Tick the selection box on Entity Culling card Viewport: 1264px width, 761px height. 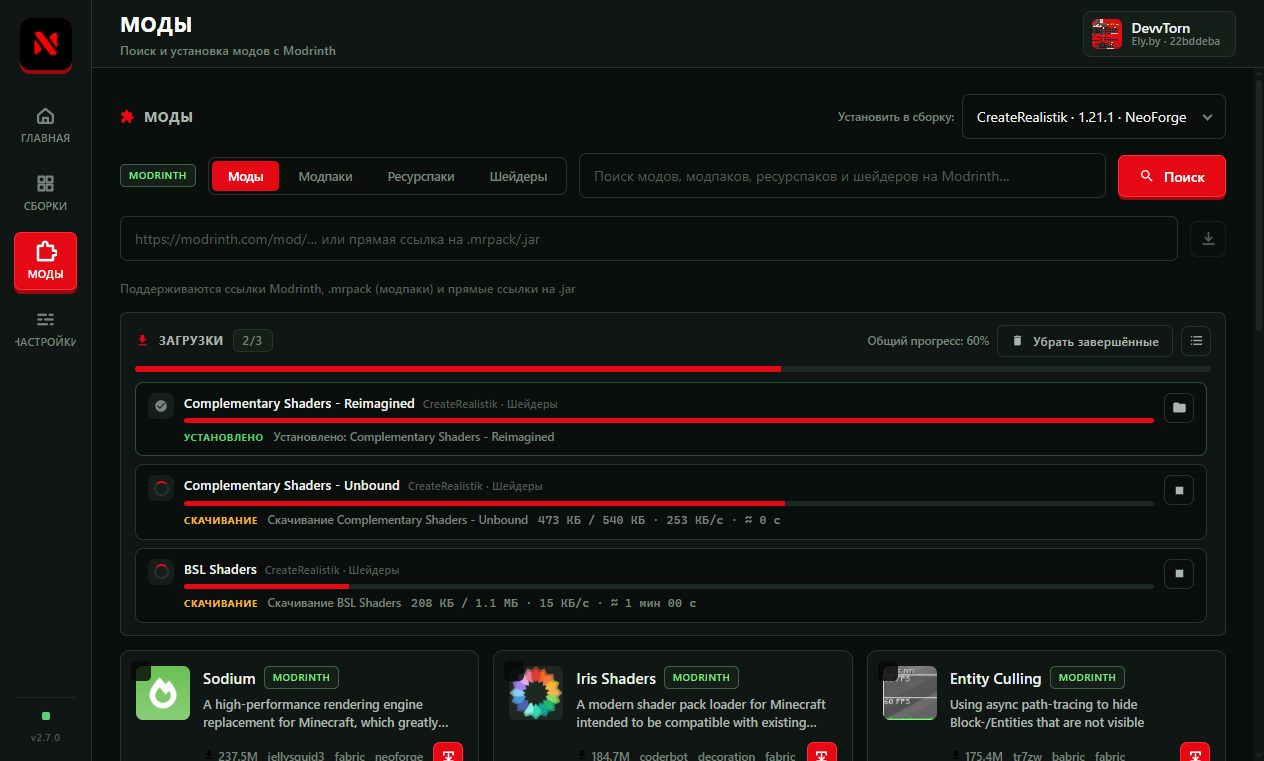888,671
